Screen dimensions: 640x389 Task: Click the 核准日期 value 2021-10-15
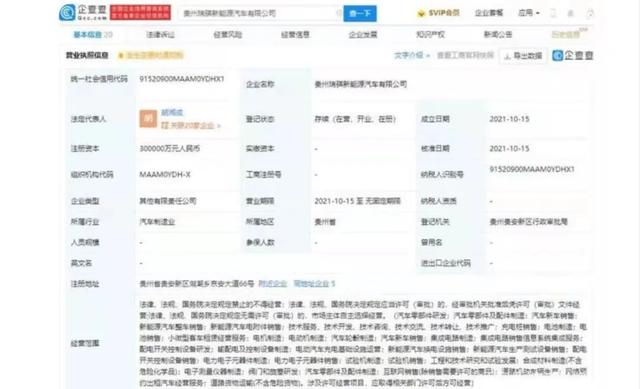tap(509, 149)
